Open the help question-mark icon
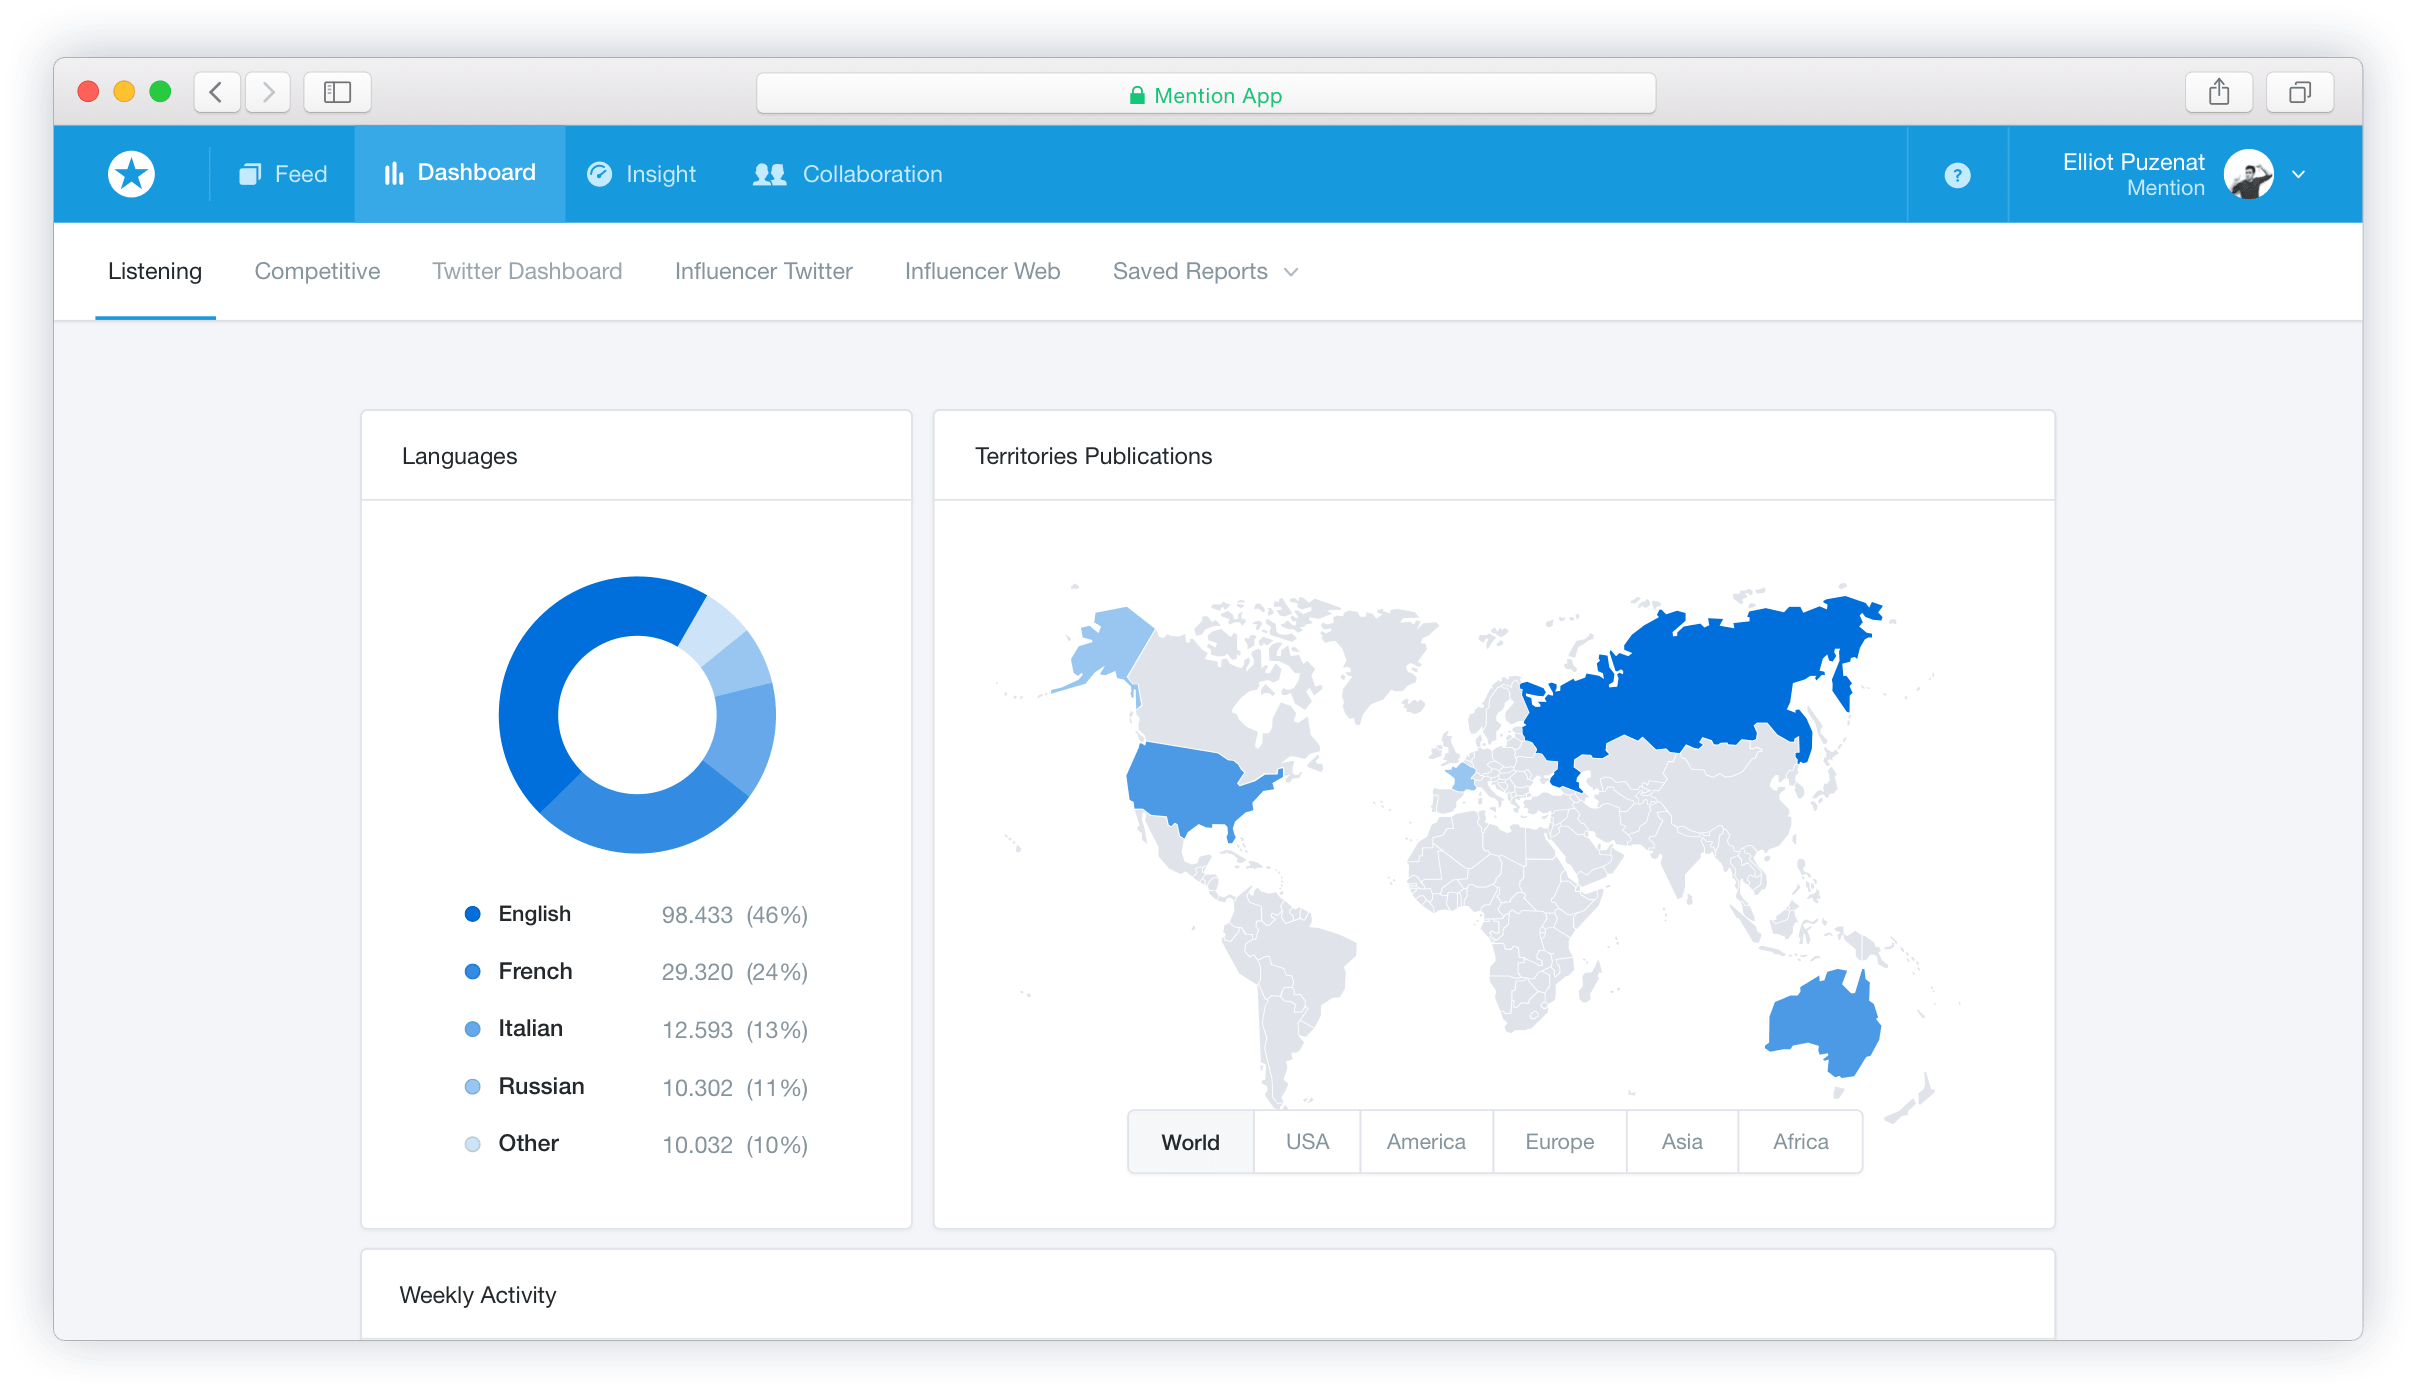 pyautogui.click(x=1957, y=175)
